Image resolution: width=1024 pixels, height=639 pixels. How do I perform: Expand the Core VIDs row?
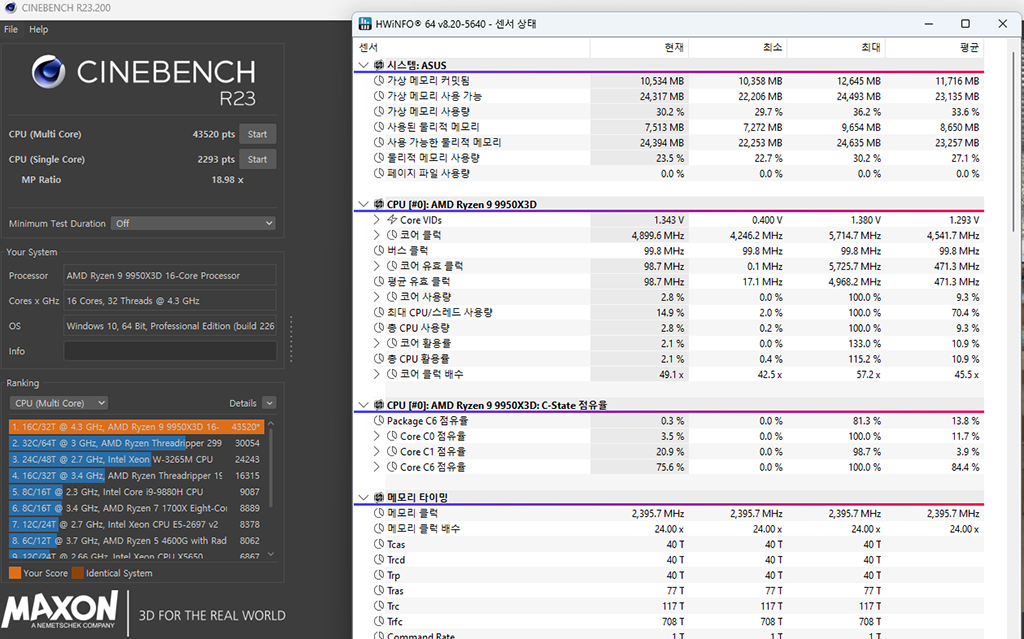(377, 220)
